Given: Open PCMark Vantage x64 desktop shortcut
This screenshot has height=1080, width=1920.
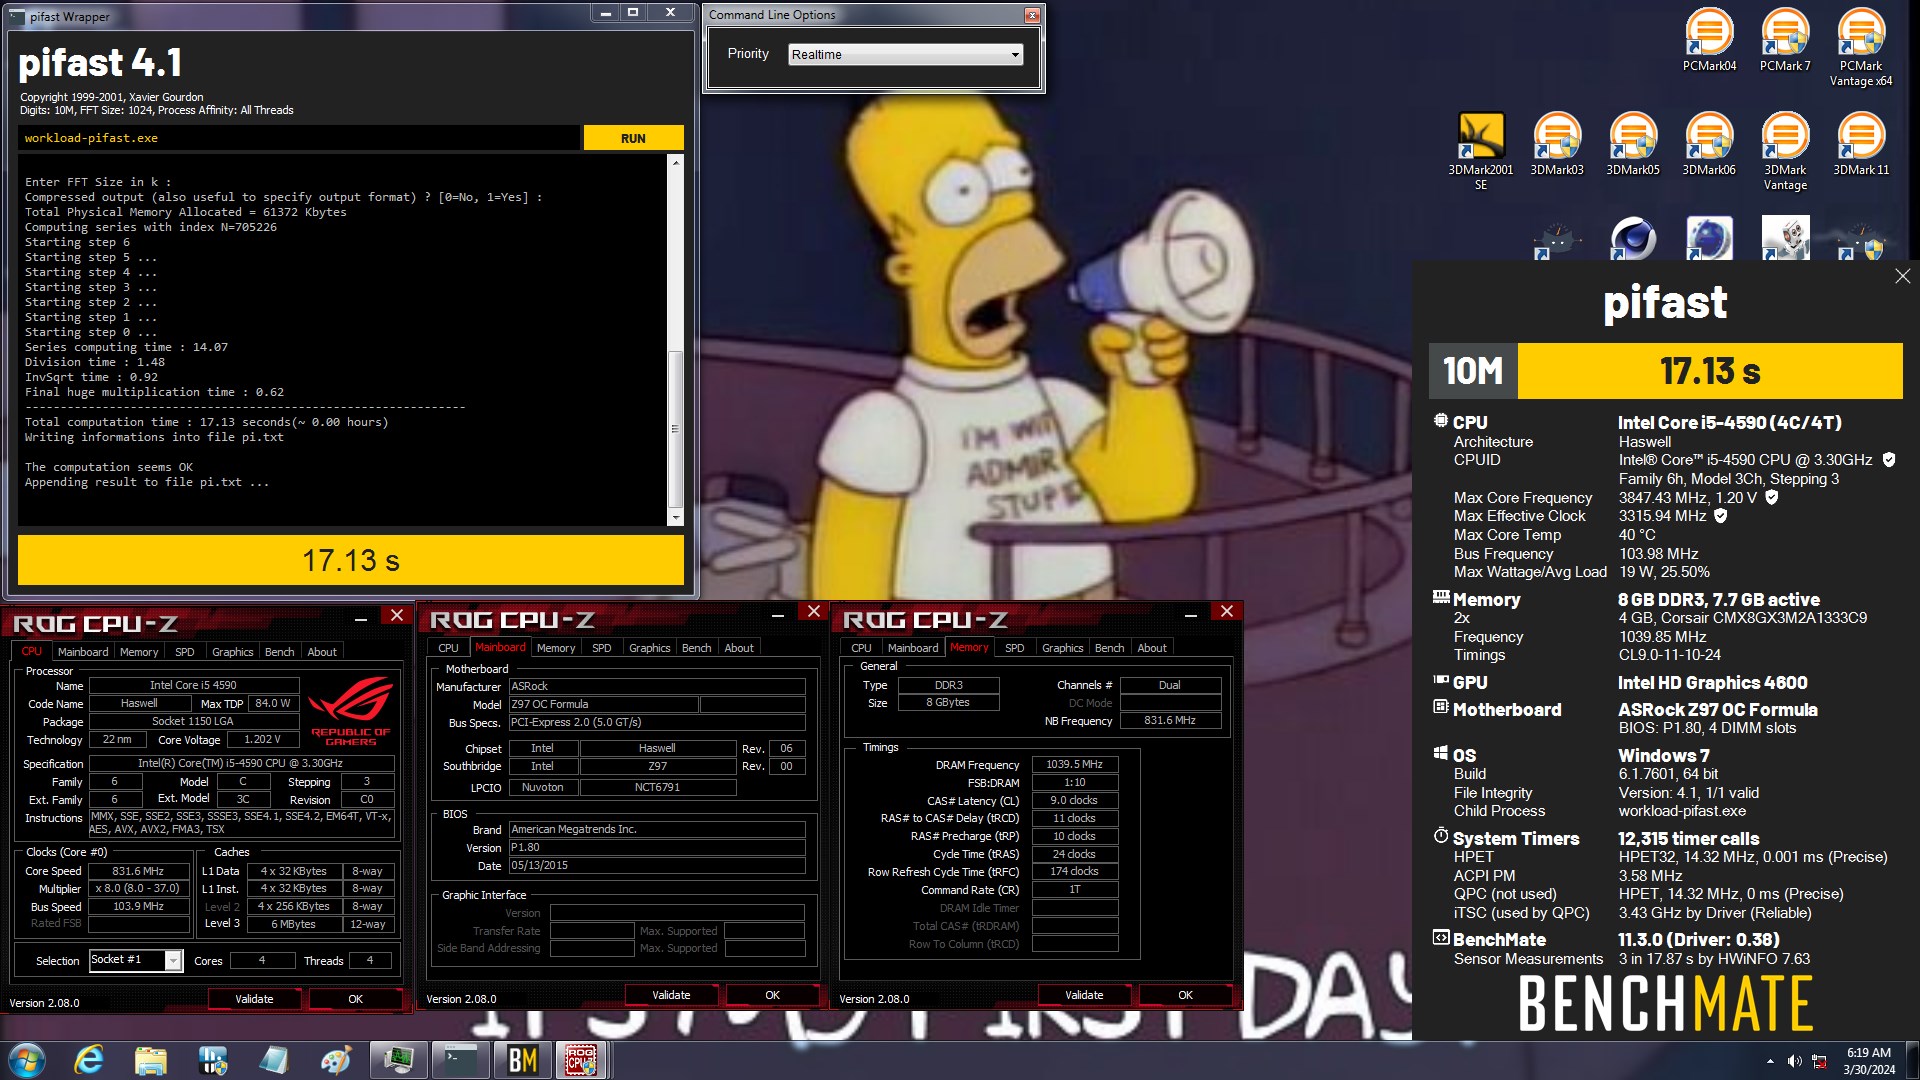Looking at the screenshot, I should (1861, 47).
